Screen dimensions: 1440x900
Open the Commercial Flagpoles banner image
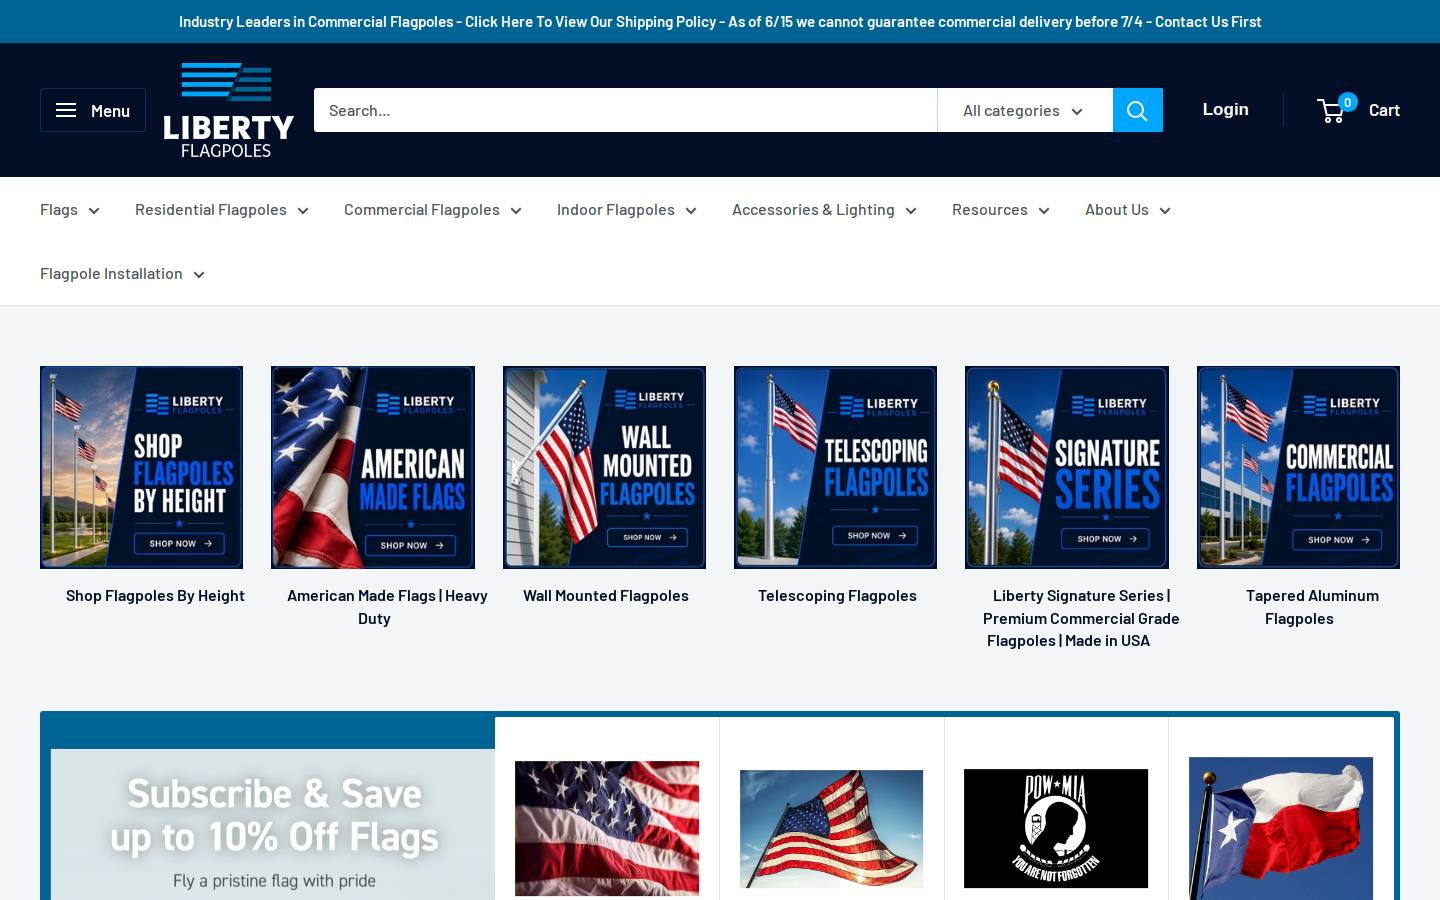[1298, 467]
